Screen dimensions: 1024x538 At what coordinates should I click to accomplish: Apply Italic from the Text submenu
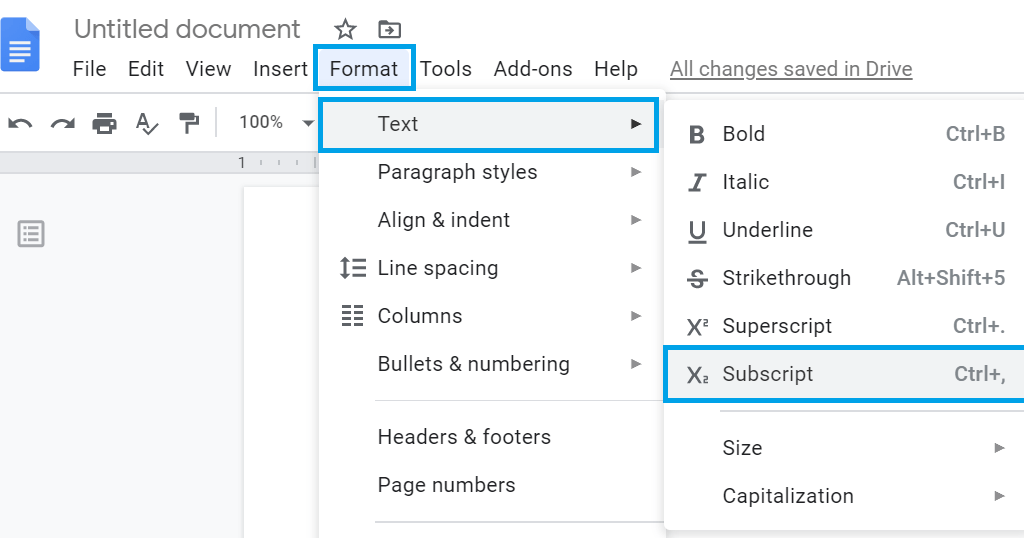844,182
